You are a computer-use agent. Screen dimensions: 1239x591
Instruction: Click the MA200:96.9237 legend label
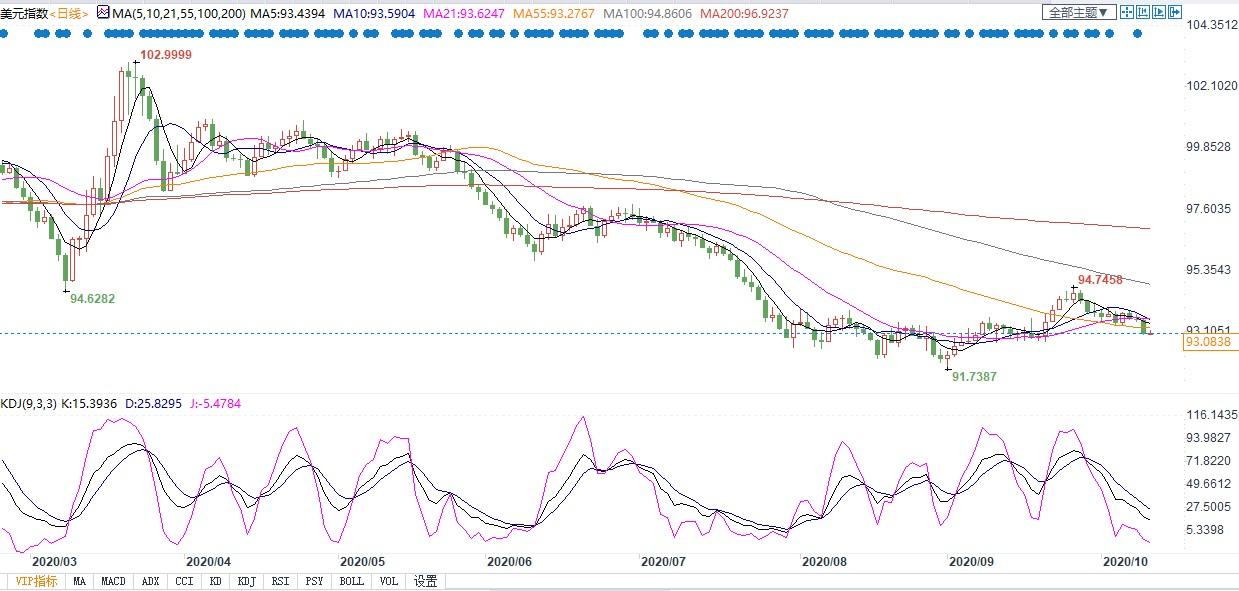pos(743,13)
